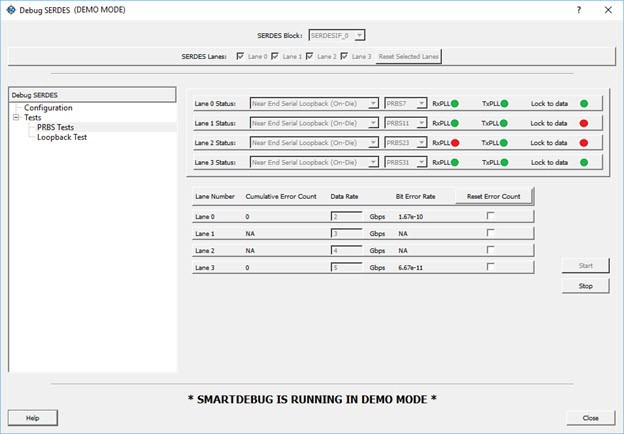Click the Debug SERDES title bar app icon
This screenshot has height=434, width=624.
9,9
